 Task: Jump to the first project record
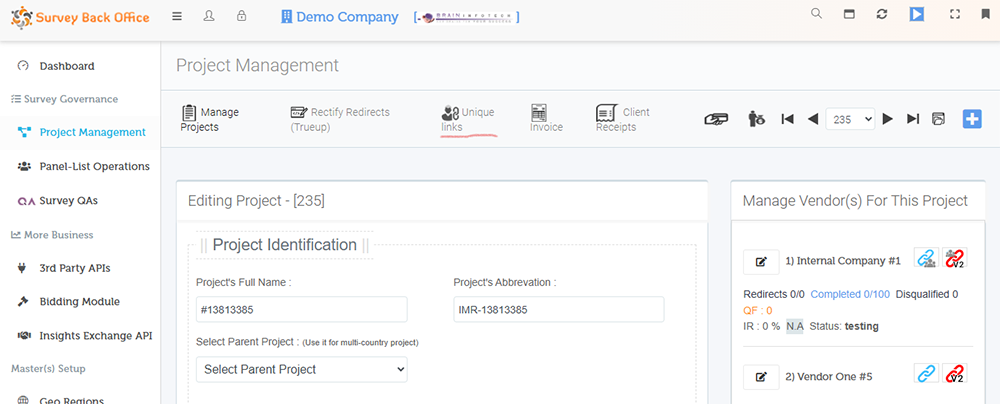pyautogui.click(x=787, y=119)
